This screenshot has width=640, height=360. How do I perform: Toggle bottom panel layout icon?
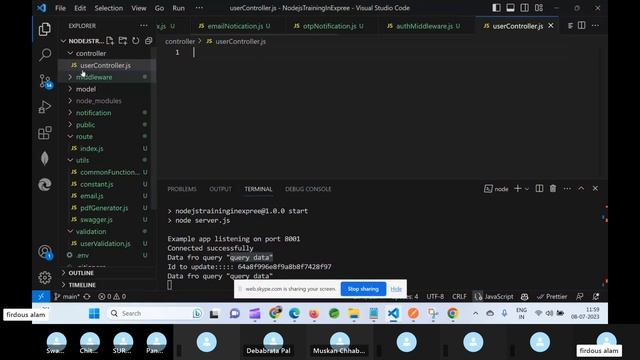[510, 8]
